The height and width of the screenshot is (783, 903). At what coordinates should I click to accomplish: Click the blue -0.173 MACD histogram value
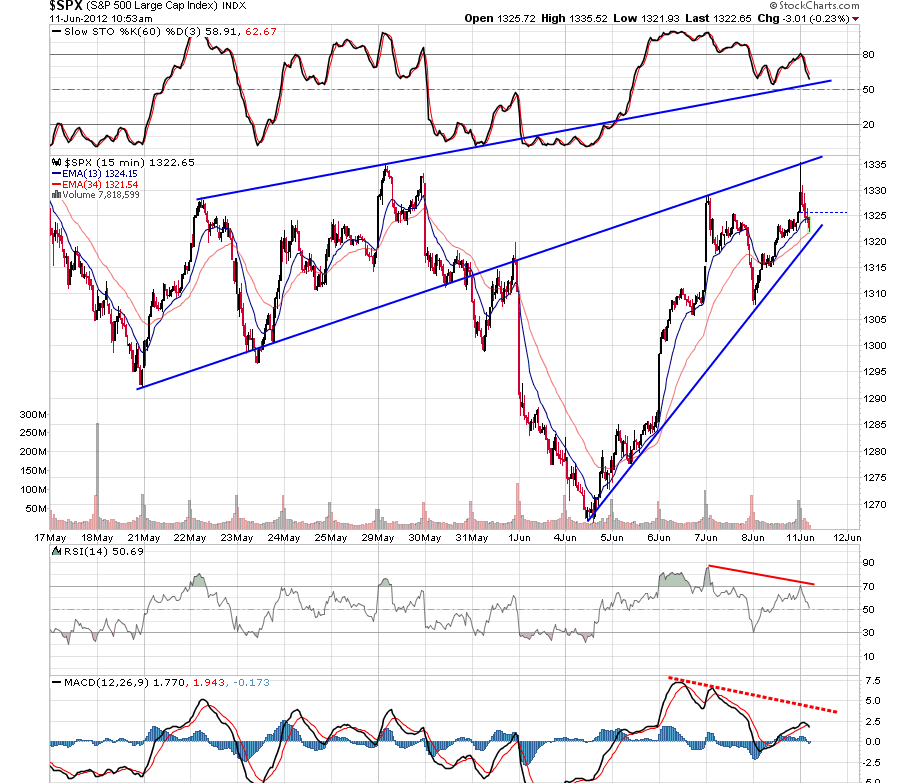click(251, 682)
